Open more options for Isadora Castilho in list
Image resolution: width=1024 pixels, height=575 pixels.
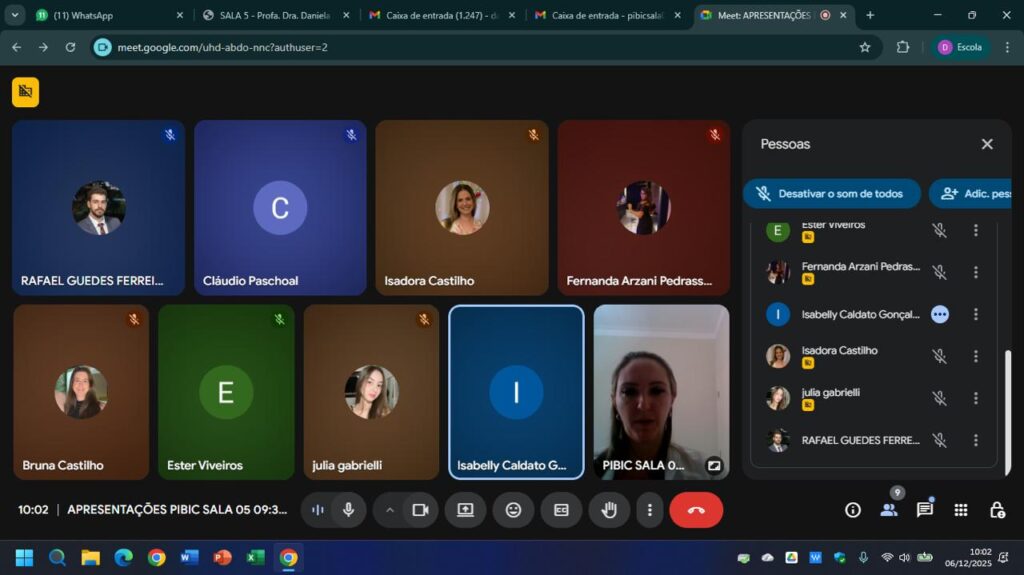(x=976, y=356)
